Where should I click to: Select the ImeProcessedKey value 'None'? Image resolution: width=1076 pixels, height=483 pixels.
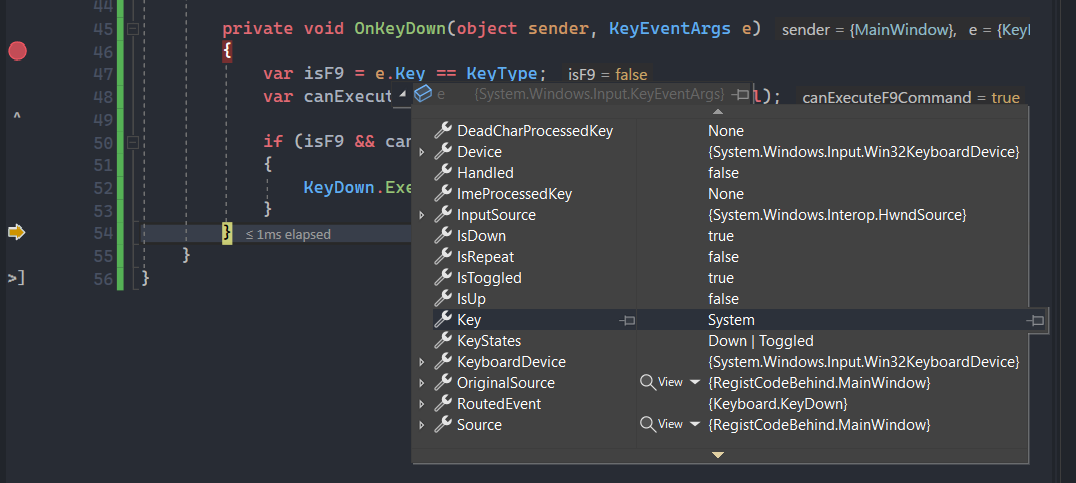coord(725,194)
